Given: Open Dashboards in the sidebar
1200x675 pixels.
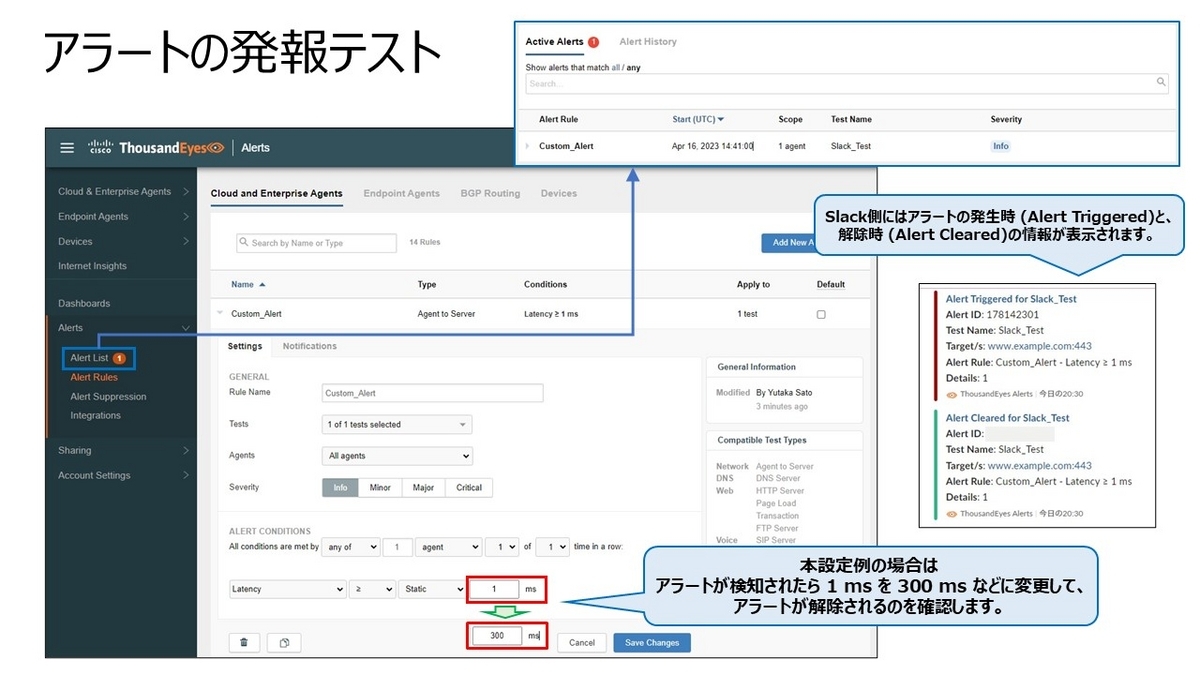Looking at the screenshot, I should click(84, 303).
